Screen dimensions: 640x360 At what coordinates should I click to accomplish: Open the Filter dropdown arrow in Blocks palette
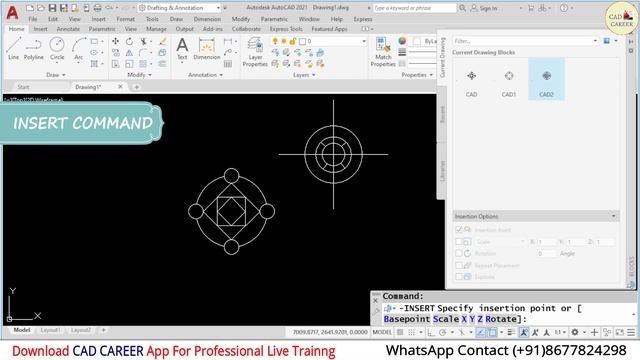click(x=595, y=41)
